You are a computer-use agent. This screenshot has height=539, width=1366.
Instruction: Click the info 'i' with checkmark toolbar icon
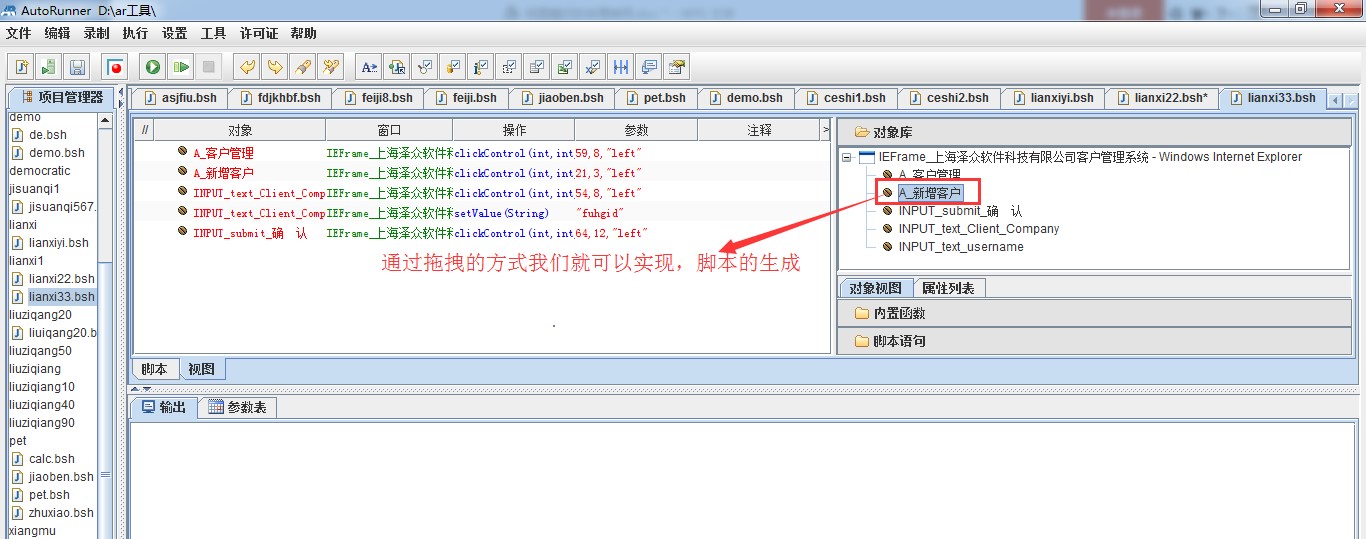(481, 67)
